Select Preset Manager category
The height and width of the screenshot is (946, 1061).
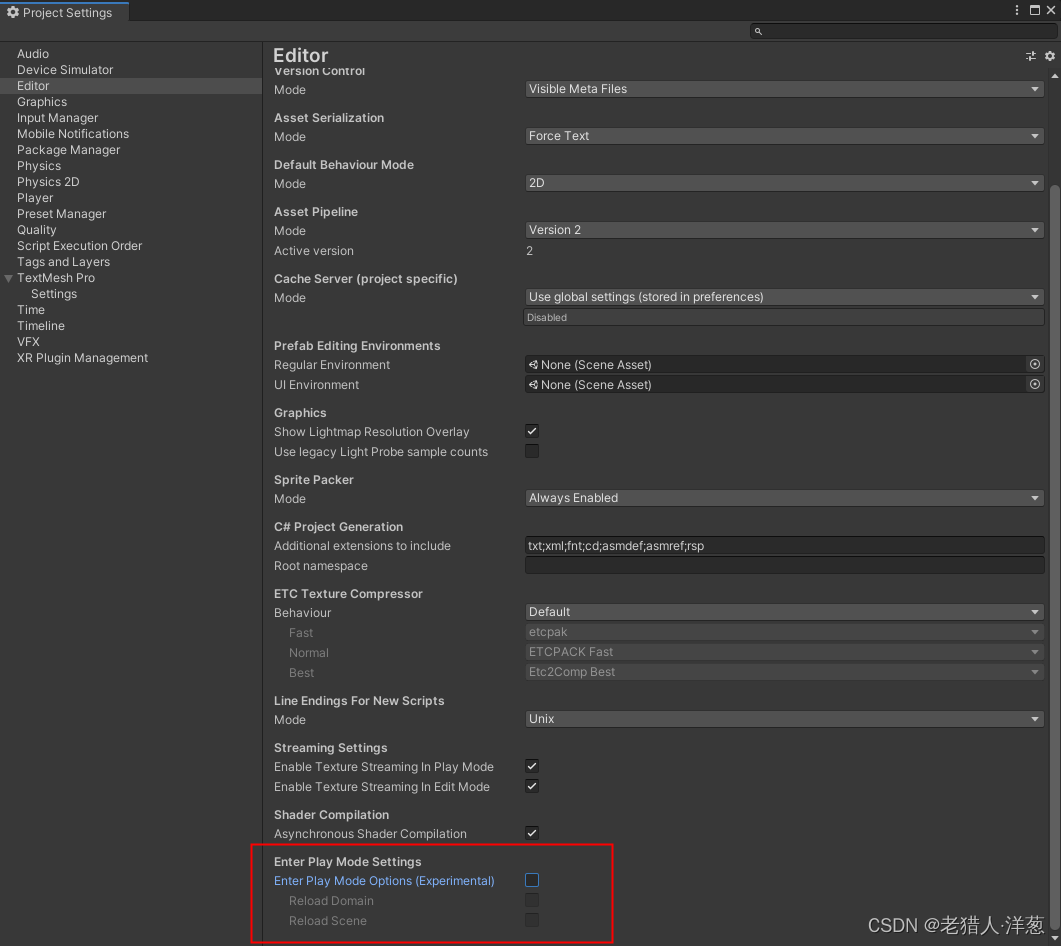pyautogui.click(x=62, y=214)
